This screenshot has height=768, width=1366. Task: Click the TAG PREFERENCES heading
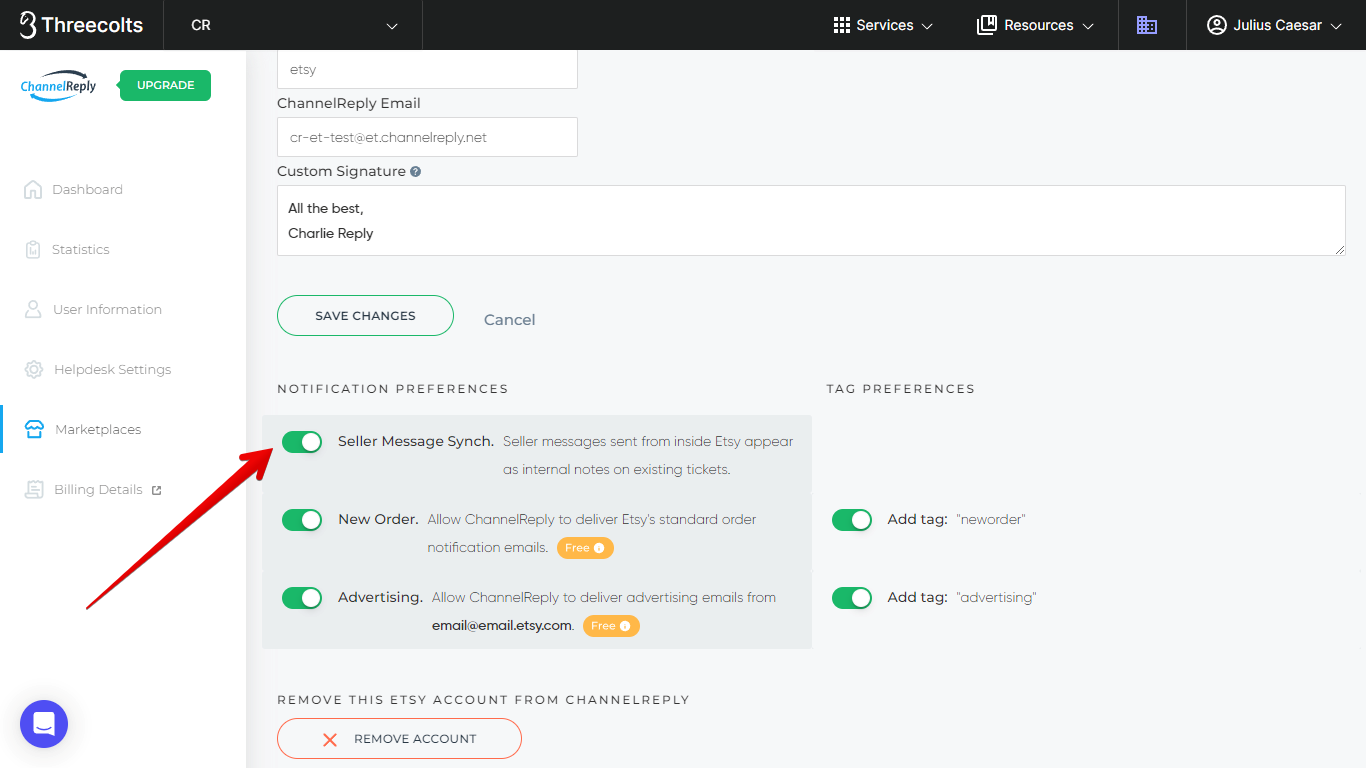[x=900, y=389]
